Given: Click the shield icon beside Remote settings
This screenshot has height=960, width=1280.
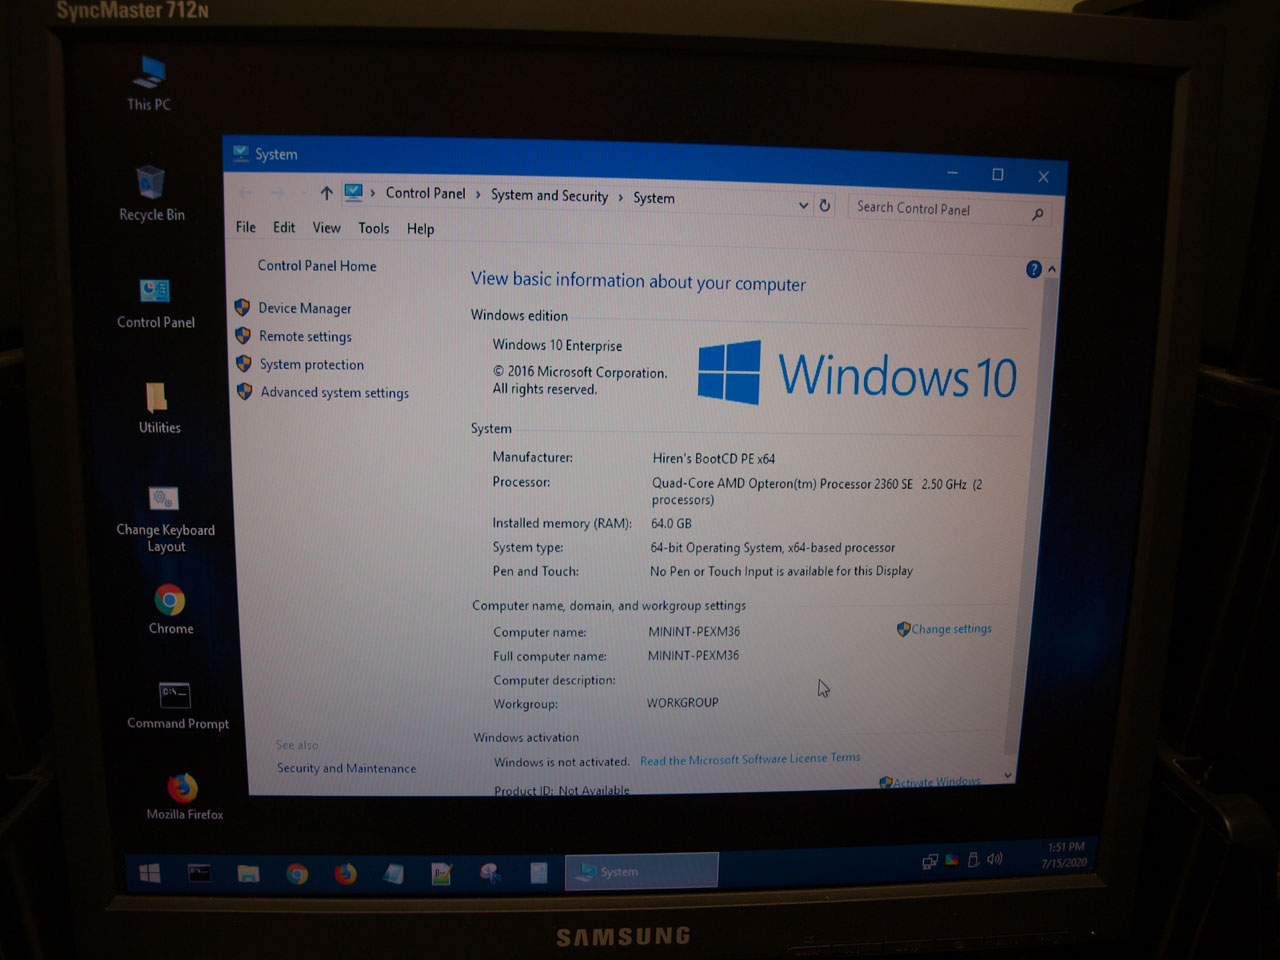Looking at the screenshot, I should click(243, 335).
